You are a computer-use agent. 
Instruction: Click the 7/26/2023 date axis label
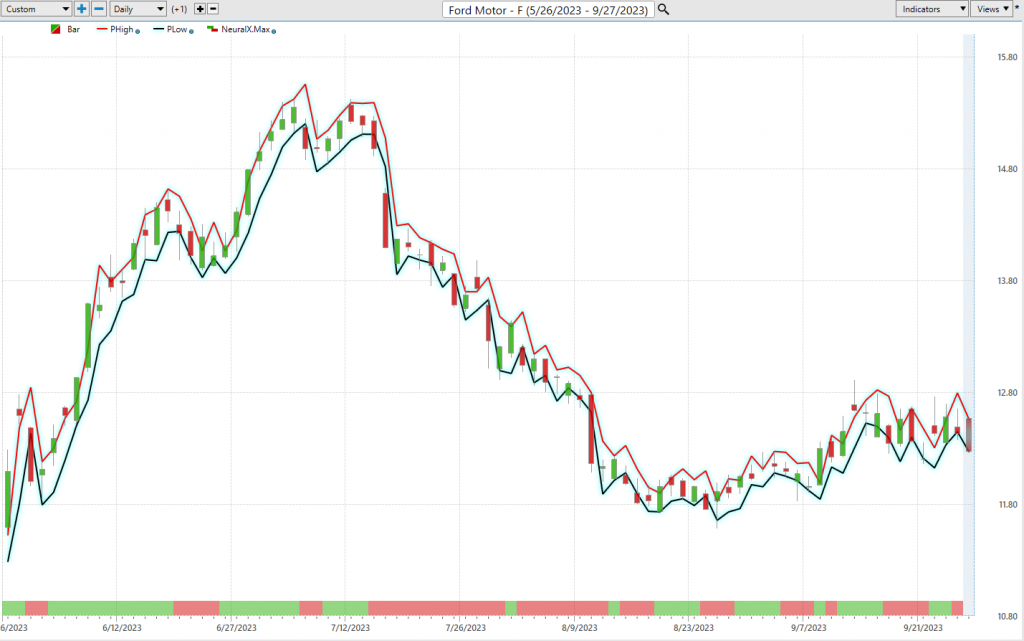(x=466, y=628)
